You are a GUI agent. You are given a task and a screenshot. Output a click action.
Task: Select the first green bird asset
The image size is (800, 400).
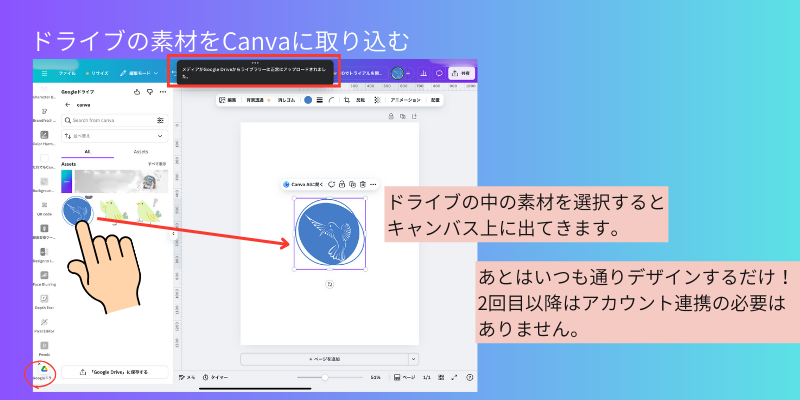click(x=113, y=211)
